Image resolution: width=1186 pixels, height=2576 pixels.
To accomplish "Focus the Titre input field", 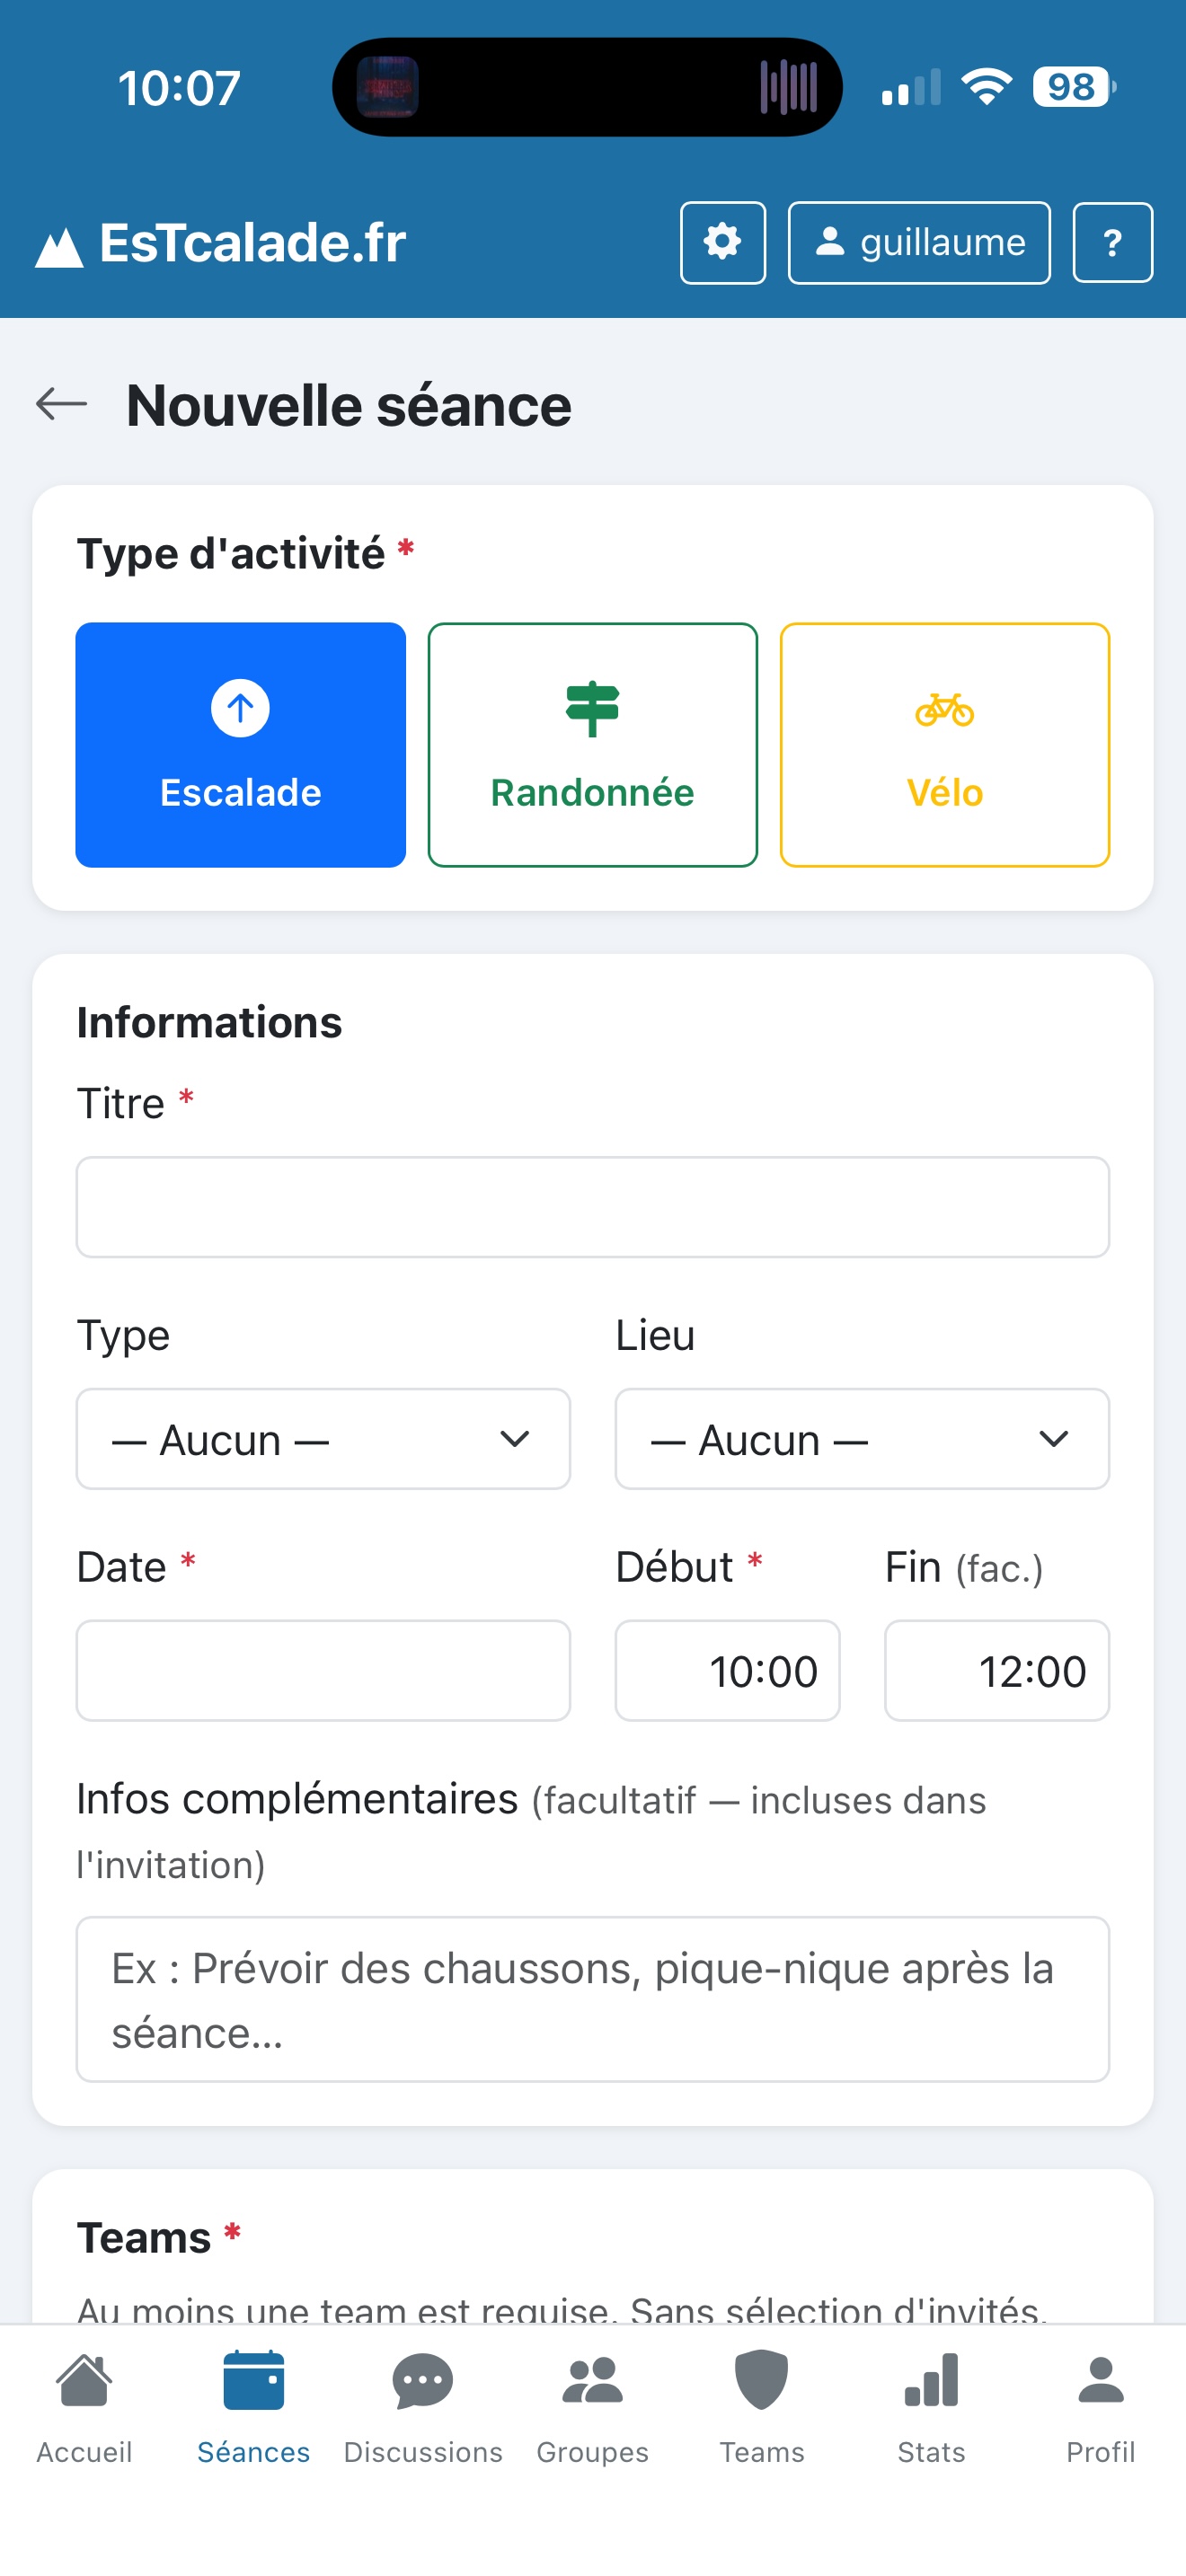I will tap(592, 1207).
